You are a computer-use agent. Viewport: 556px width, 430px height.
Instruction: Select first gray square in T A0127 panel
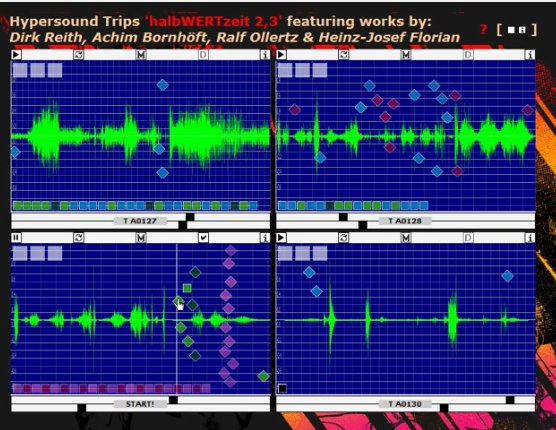pyautogui.click(x=20, y=70)
